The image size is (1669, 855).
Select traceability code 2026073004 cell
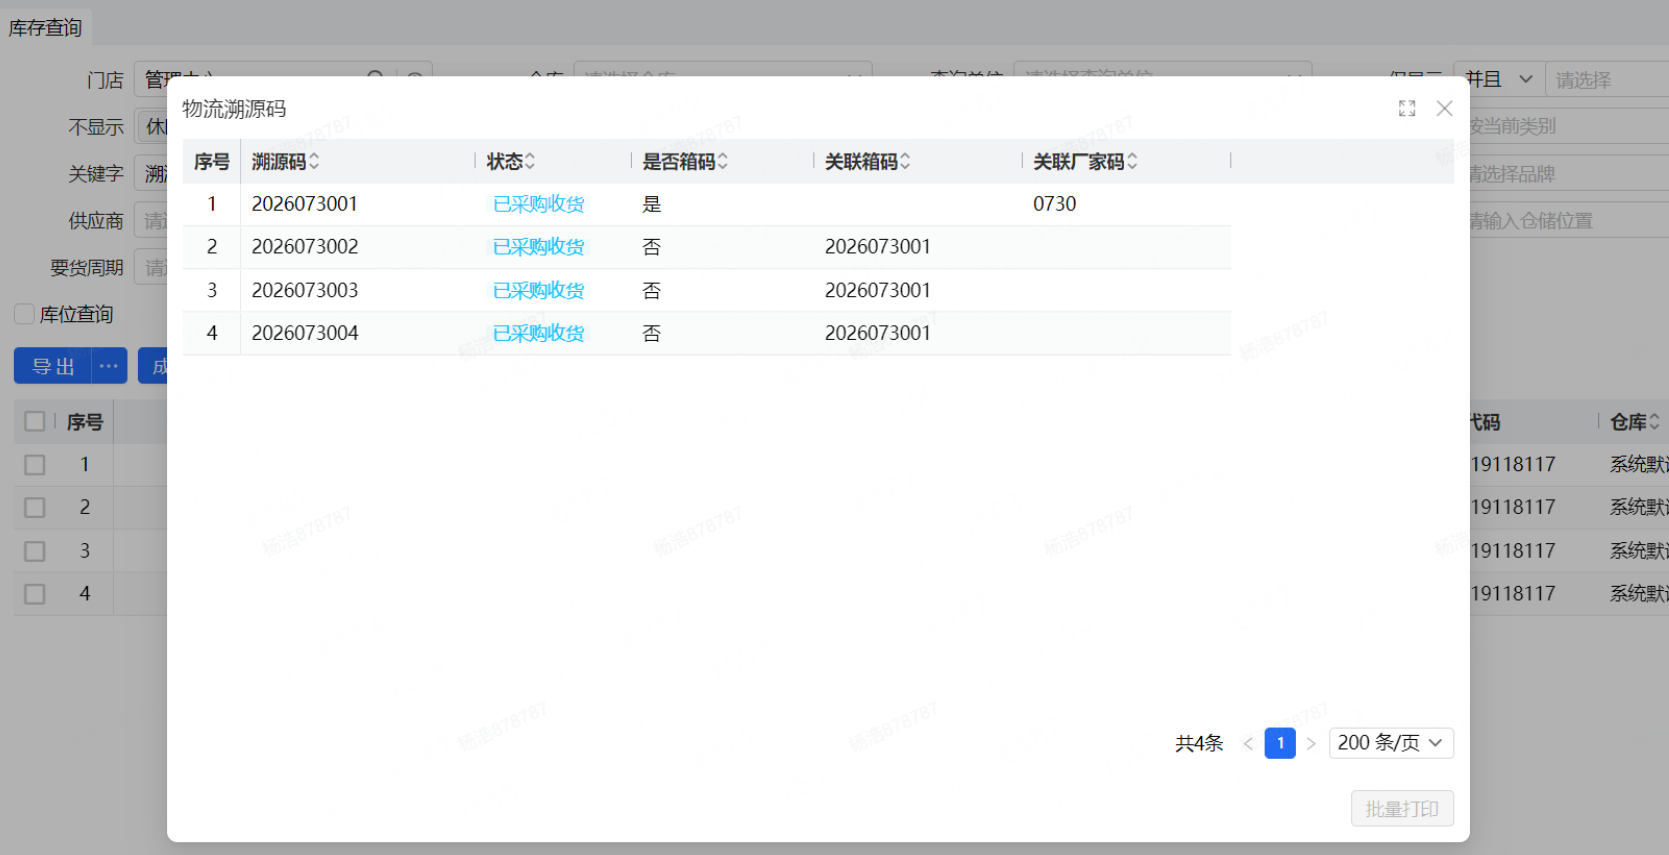tap(304, 333)
